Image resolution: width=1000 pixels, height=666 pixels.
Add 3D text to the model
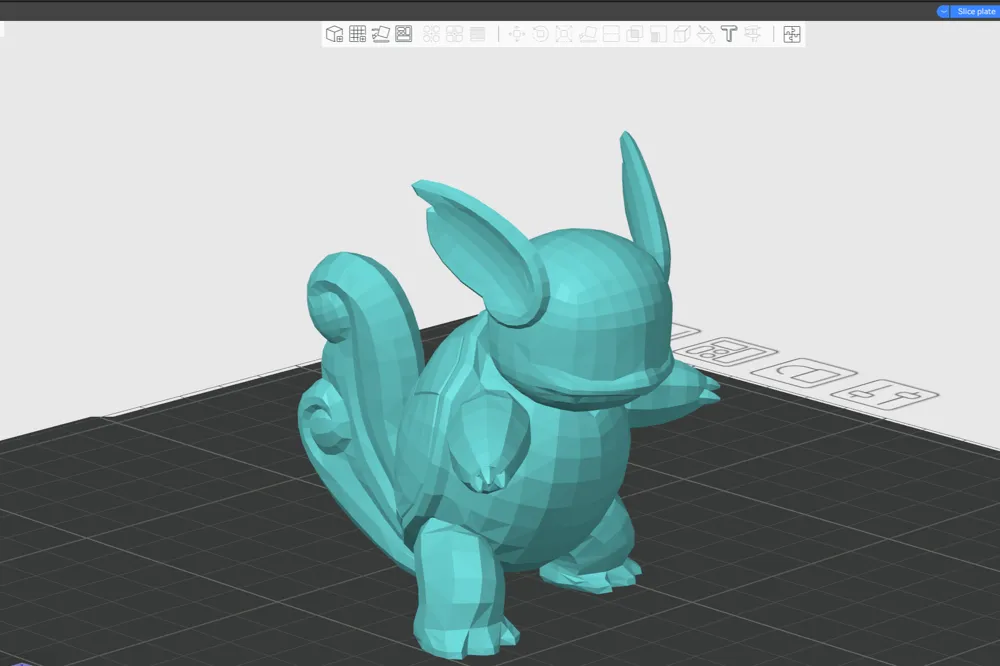click(x=728, y=34)
